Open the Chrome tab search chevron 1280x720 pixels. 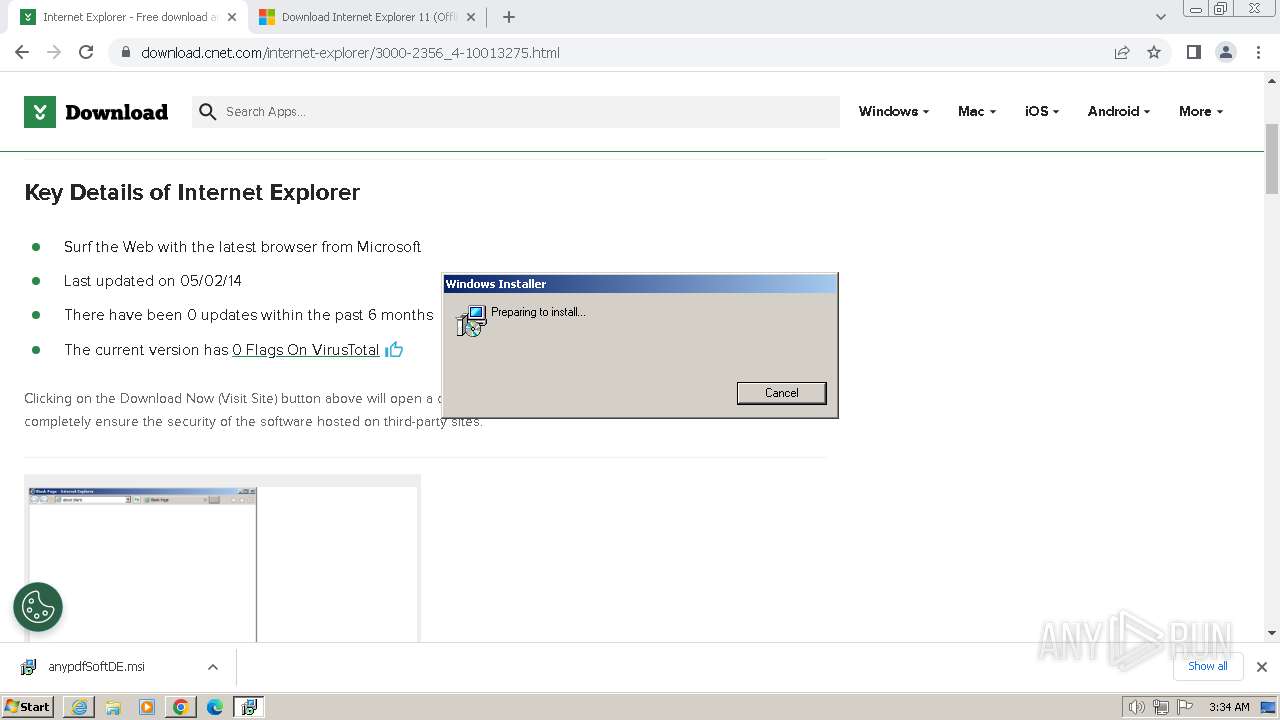(x=1161, y=17)
